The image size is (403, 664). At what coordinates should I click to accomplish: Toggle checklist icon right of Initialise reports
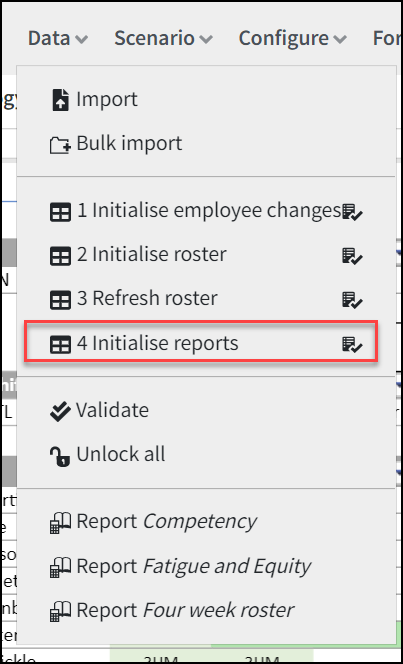[x=352, y=345]
